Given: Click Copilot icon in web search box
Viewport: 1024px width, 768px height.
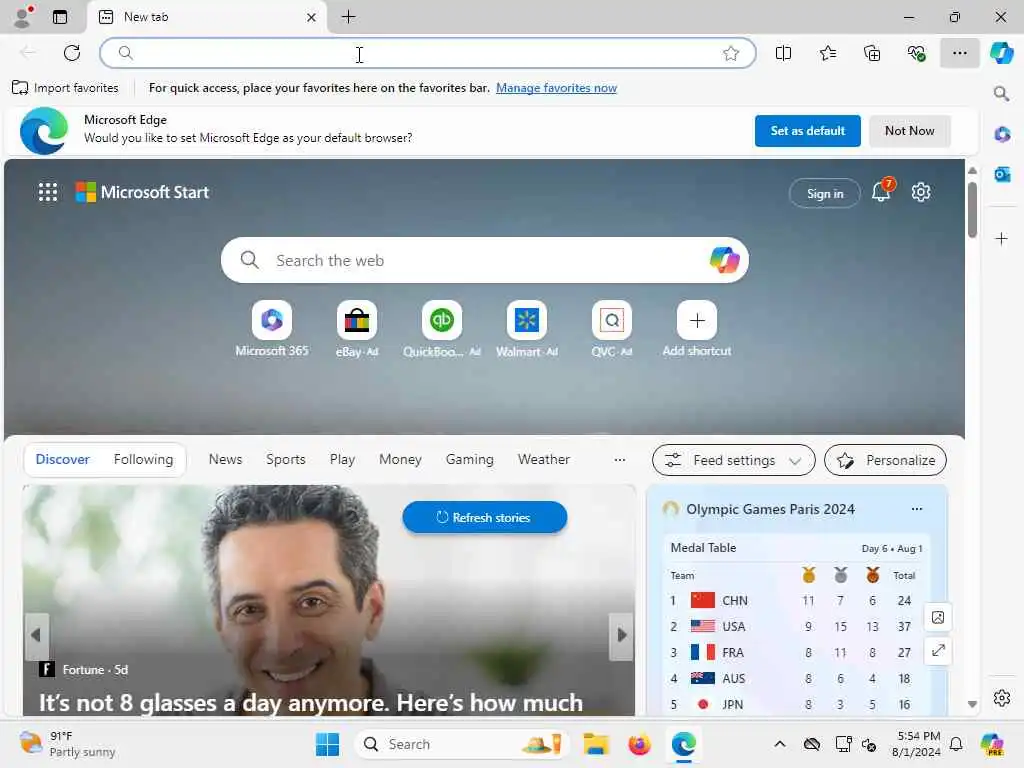Looking at the screenshot, I should click(x=724, y=260).
